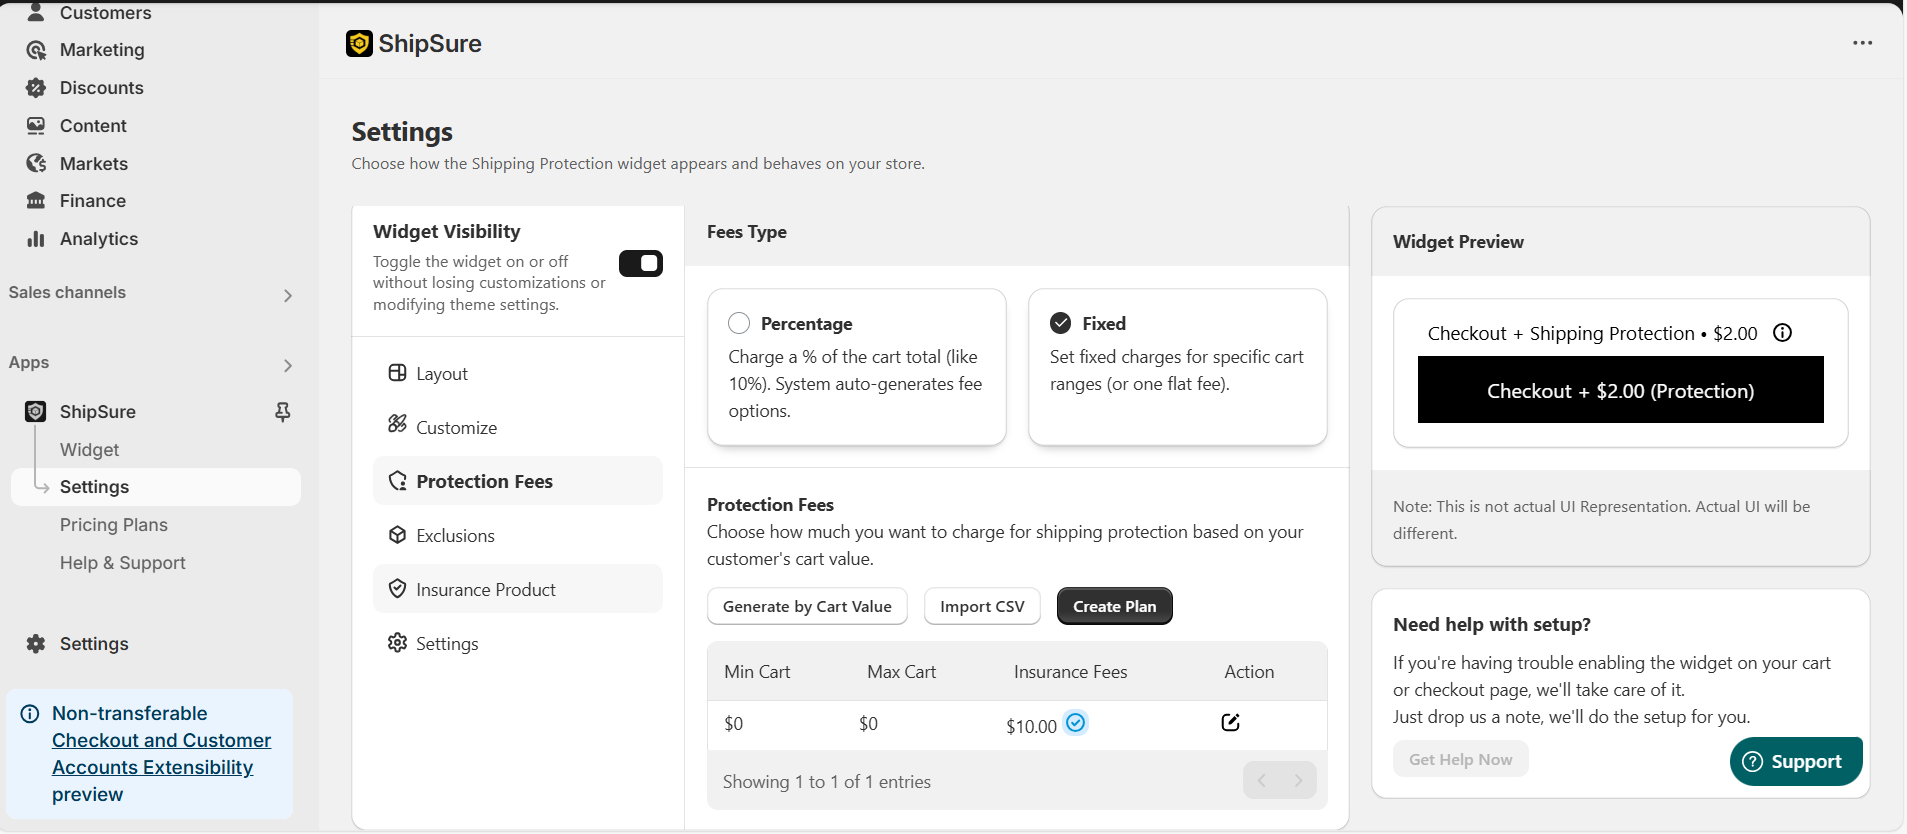Open the three-dot more options menu

1862,43
